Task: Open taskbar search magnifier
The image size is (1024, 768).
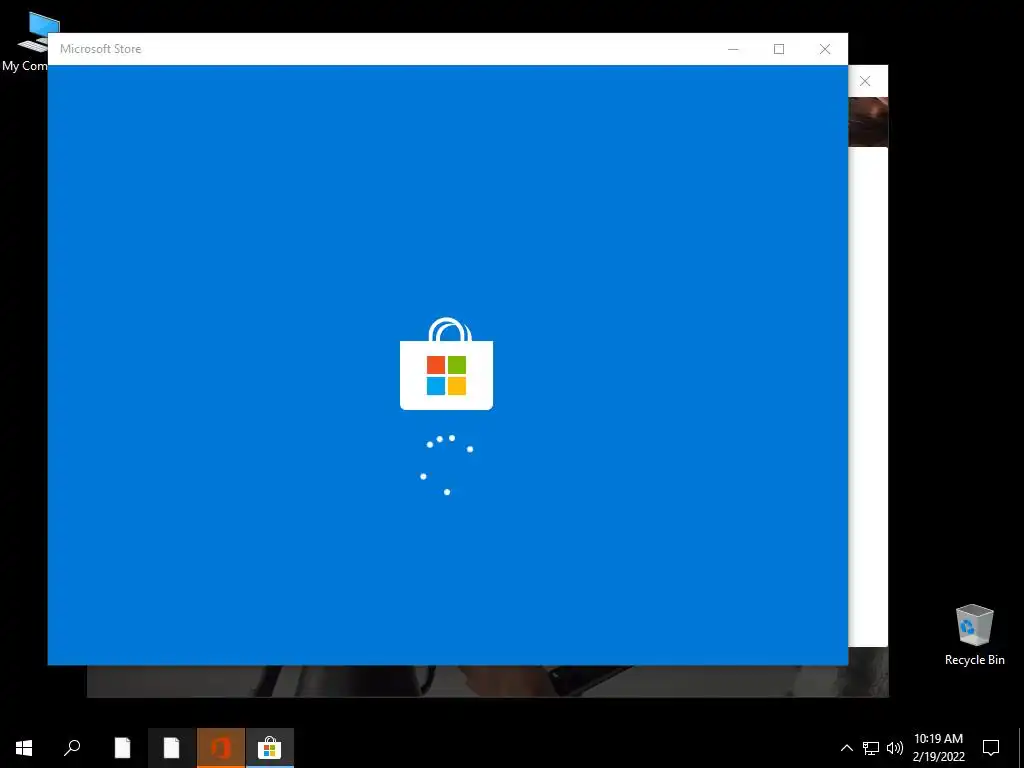Action: pos(72,748)
